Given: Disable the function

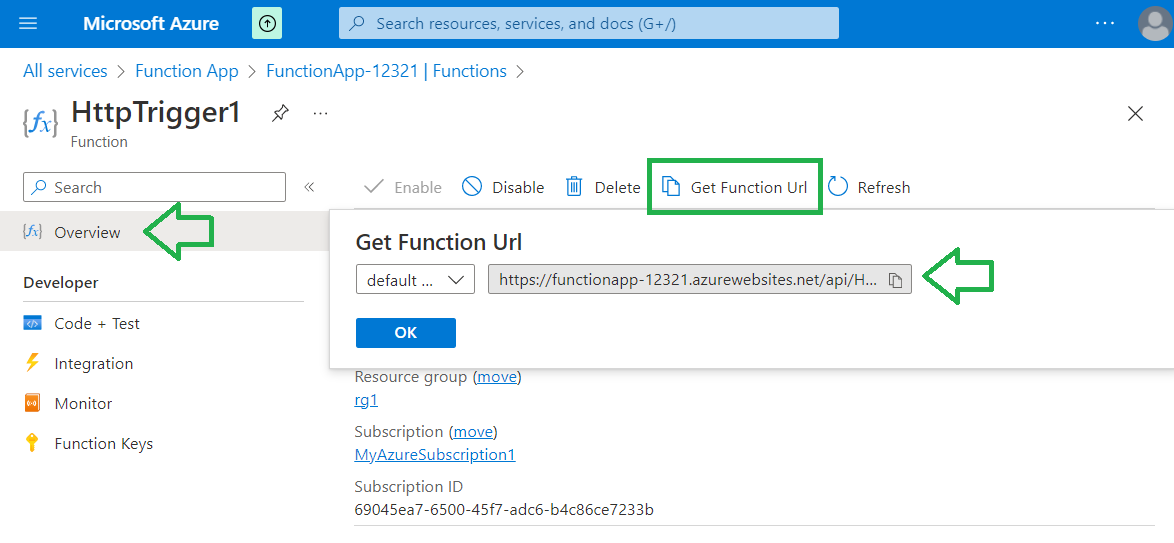Looking at the screenshot, I should click(503, 187).
